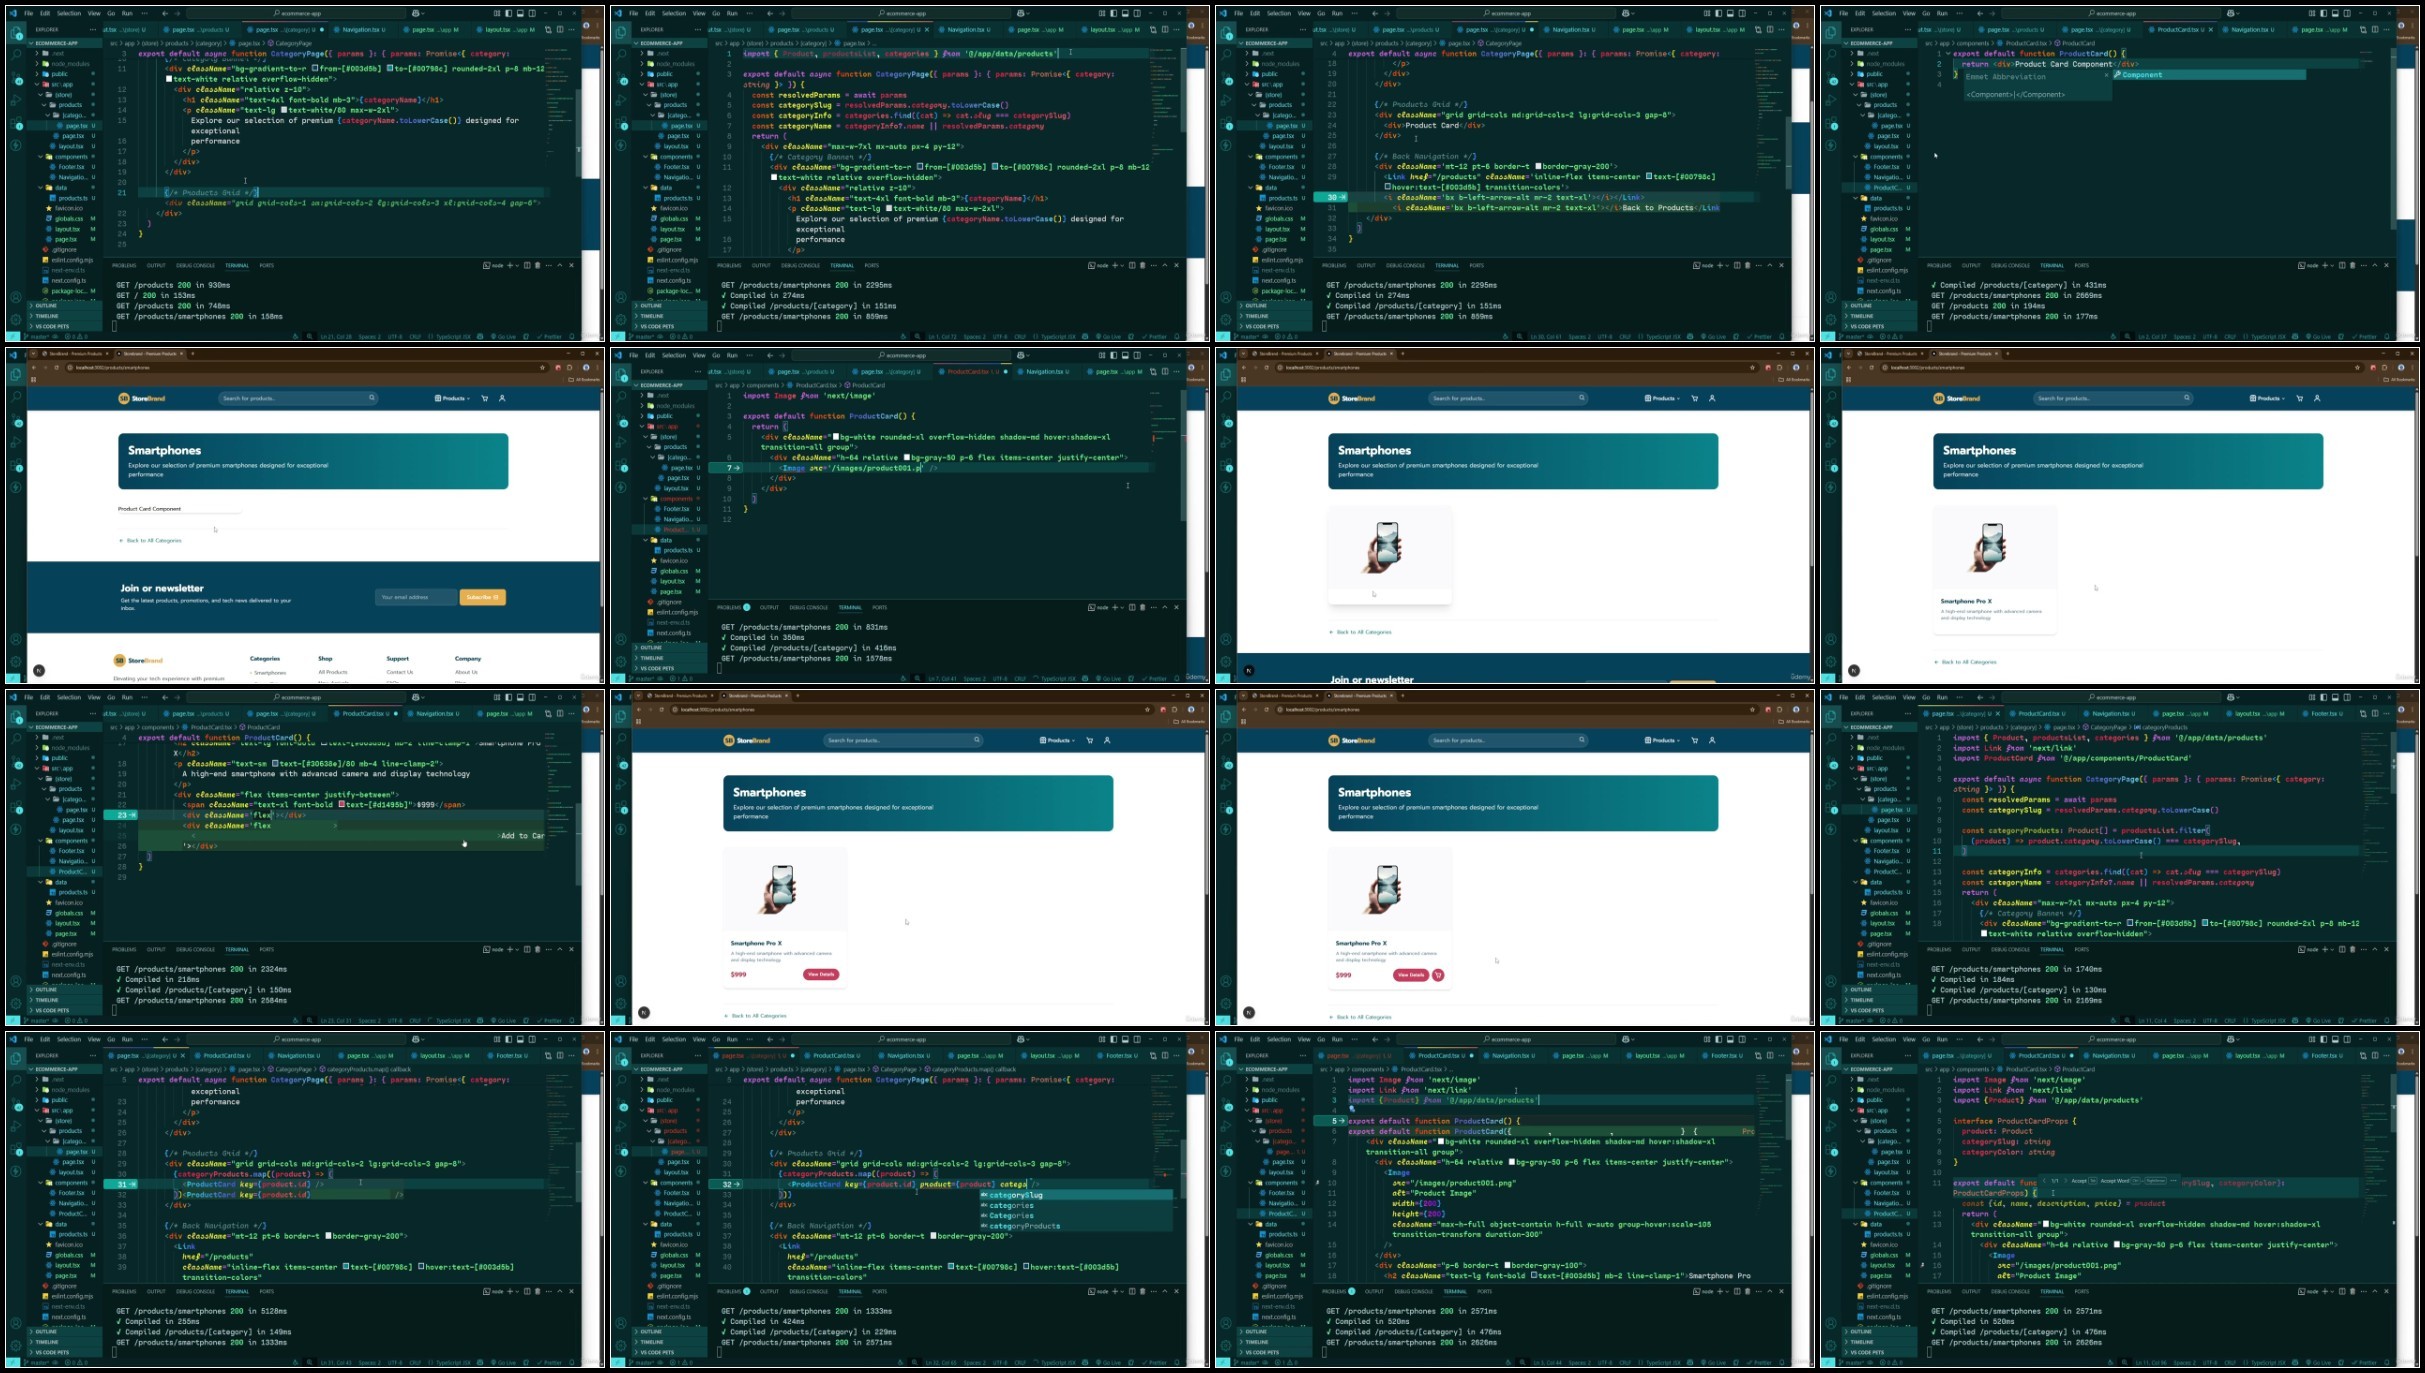
Task: Click the Product Card Component placeholder text
Action: [150, 509]
